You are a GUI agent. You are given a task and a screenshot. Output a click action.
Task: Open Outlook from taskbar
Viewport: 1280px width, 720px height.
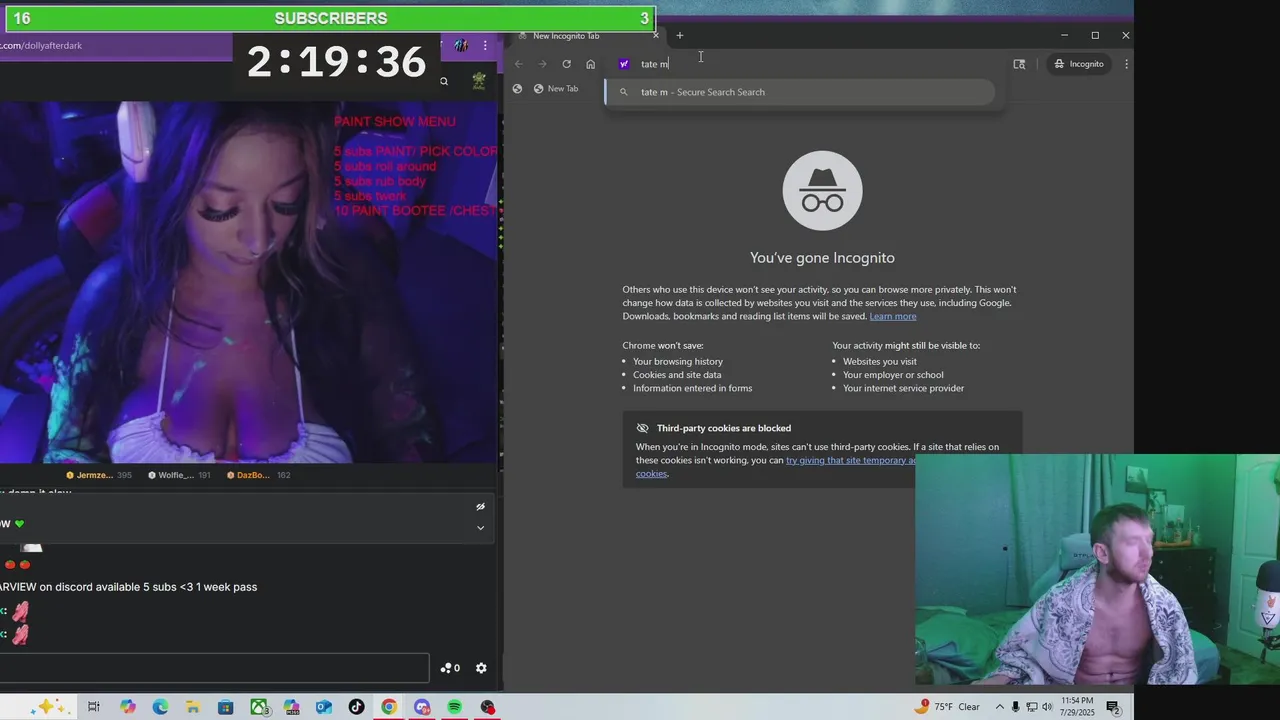pyautogui.click(x=324, y=707)
